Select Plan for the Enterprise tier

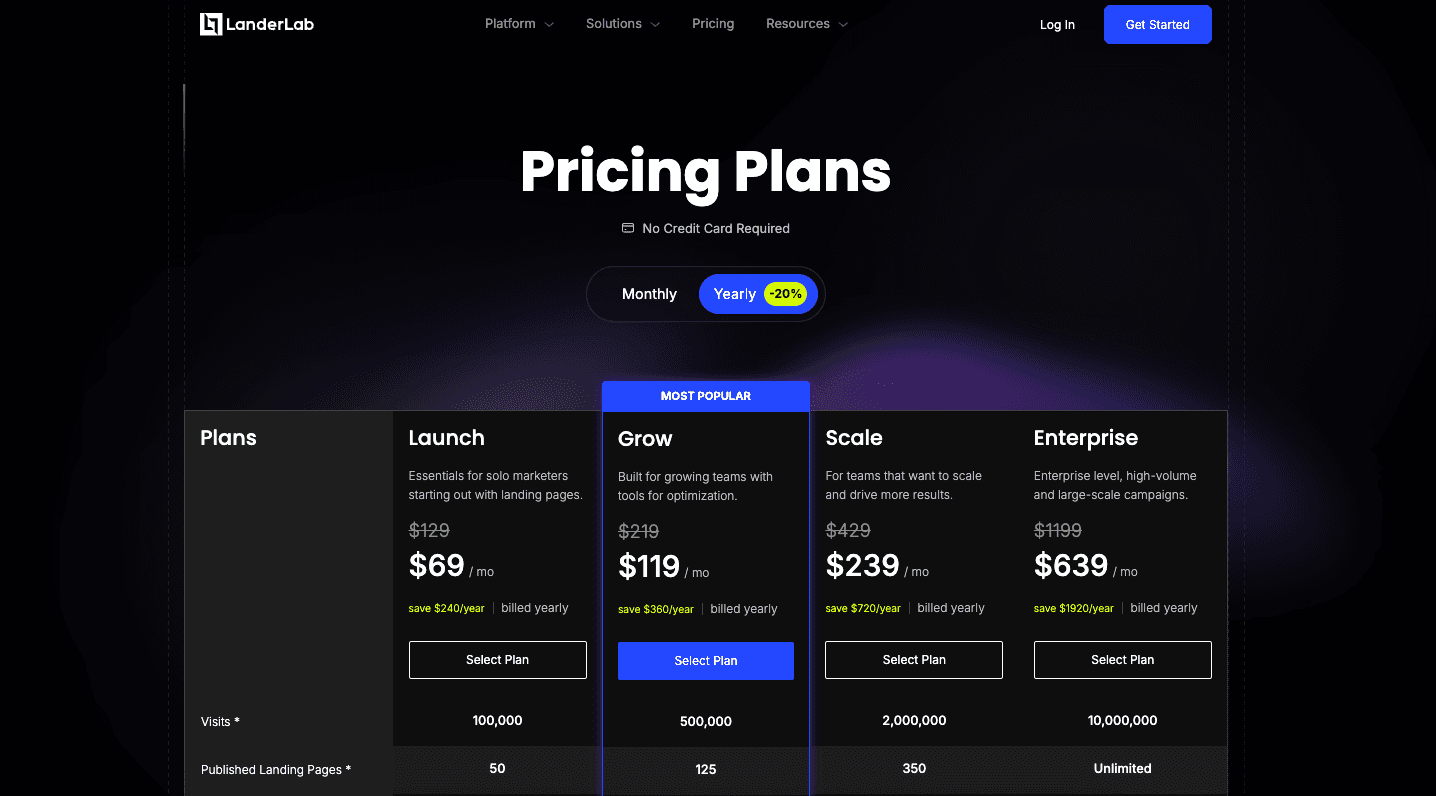pos(1122,659)
